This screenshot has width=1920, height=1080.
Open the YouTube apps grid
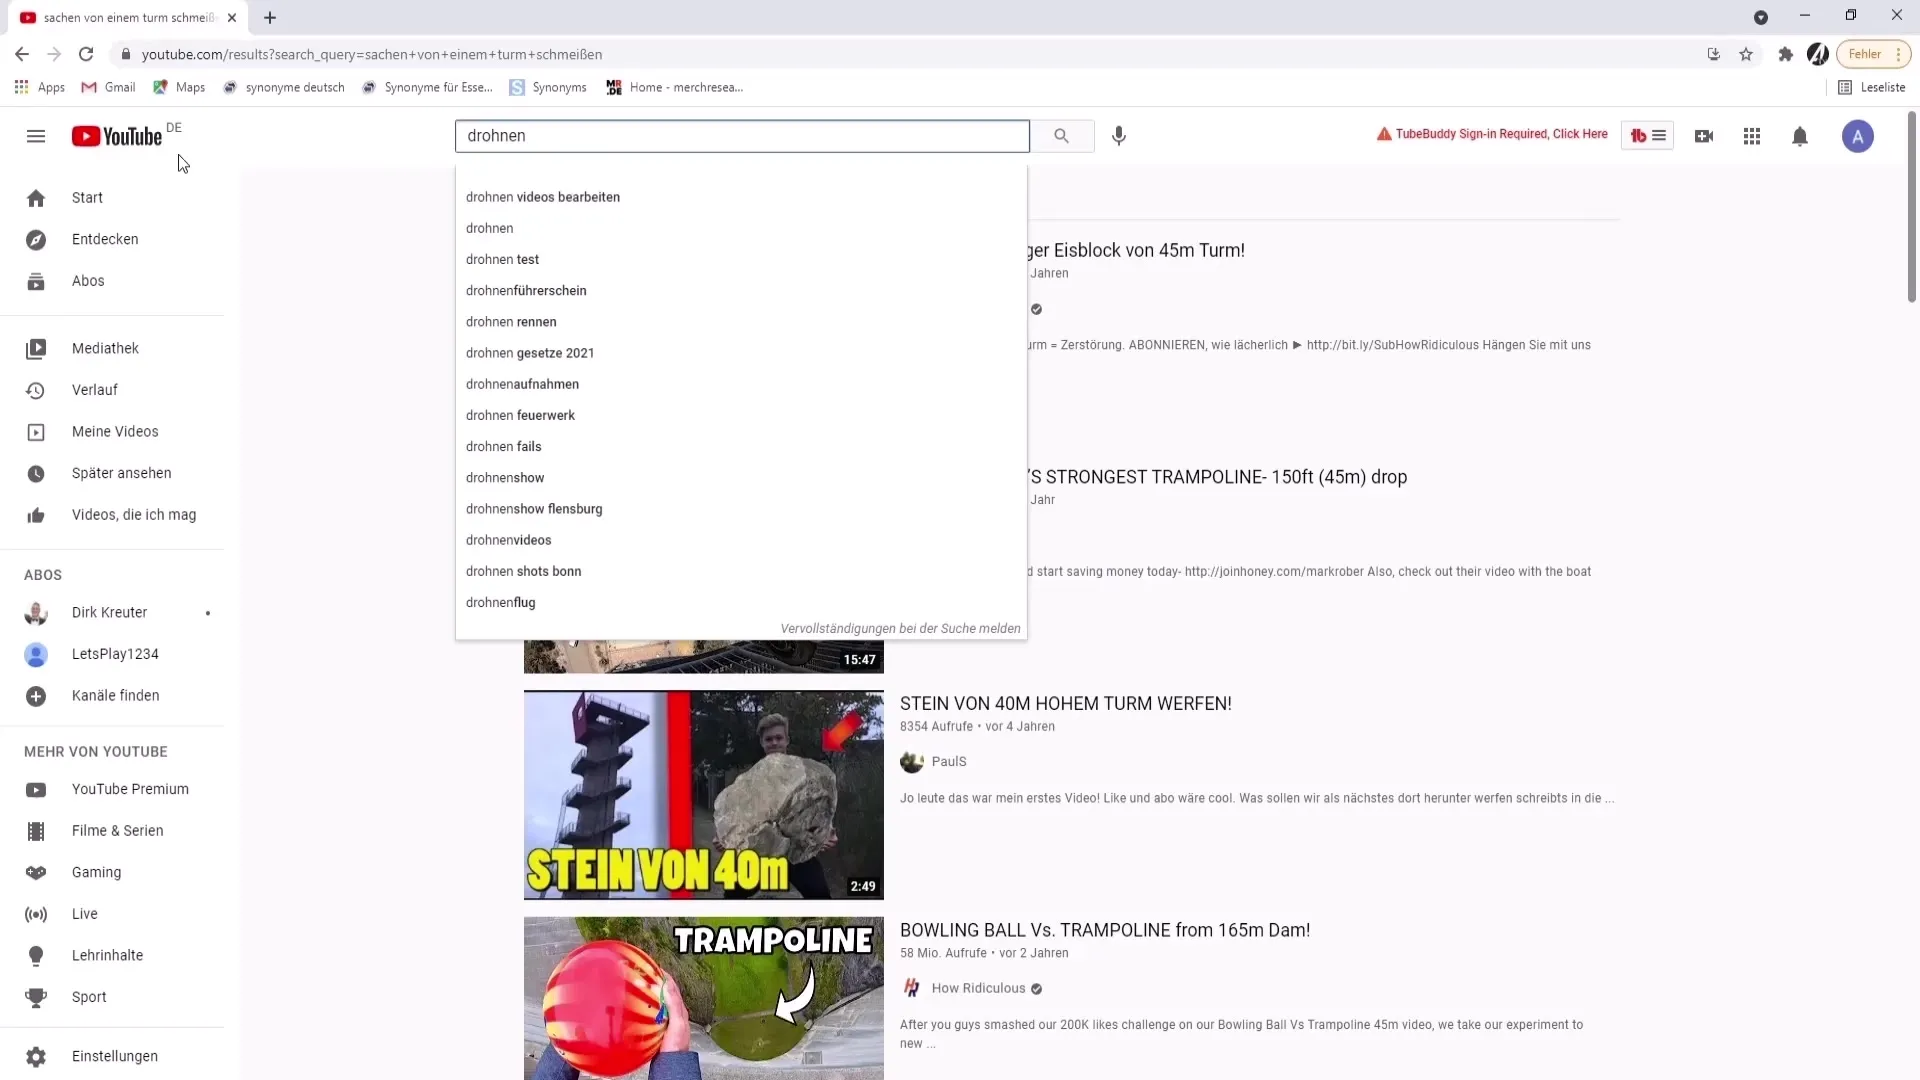click(1752, 136)
